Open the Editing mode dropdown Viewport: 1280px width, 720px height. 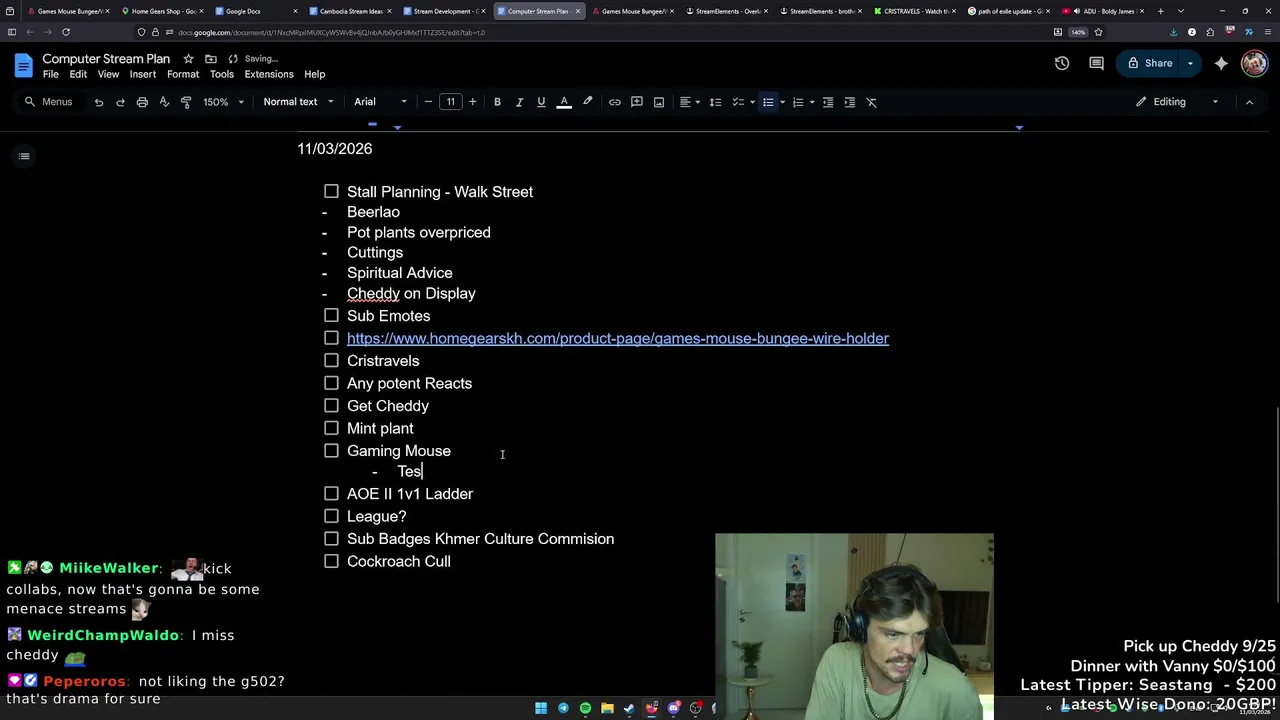(x=1178, y=102)
